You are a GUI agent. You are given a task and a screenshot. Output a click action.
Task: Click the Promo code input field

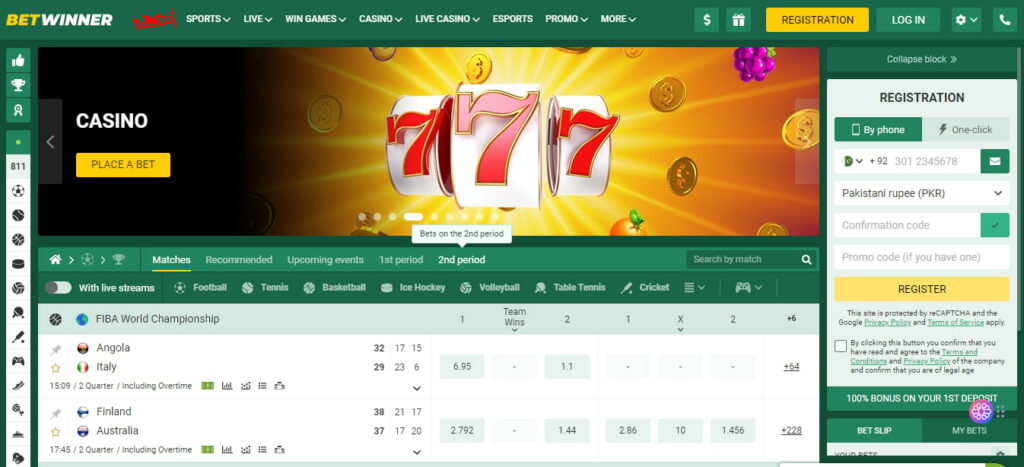click(921, 257)
